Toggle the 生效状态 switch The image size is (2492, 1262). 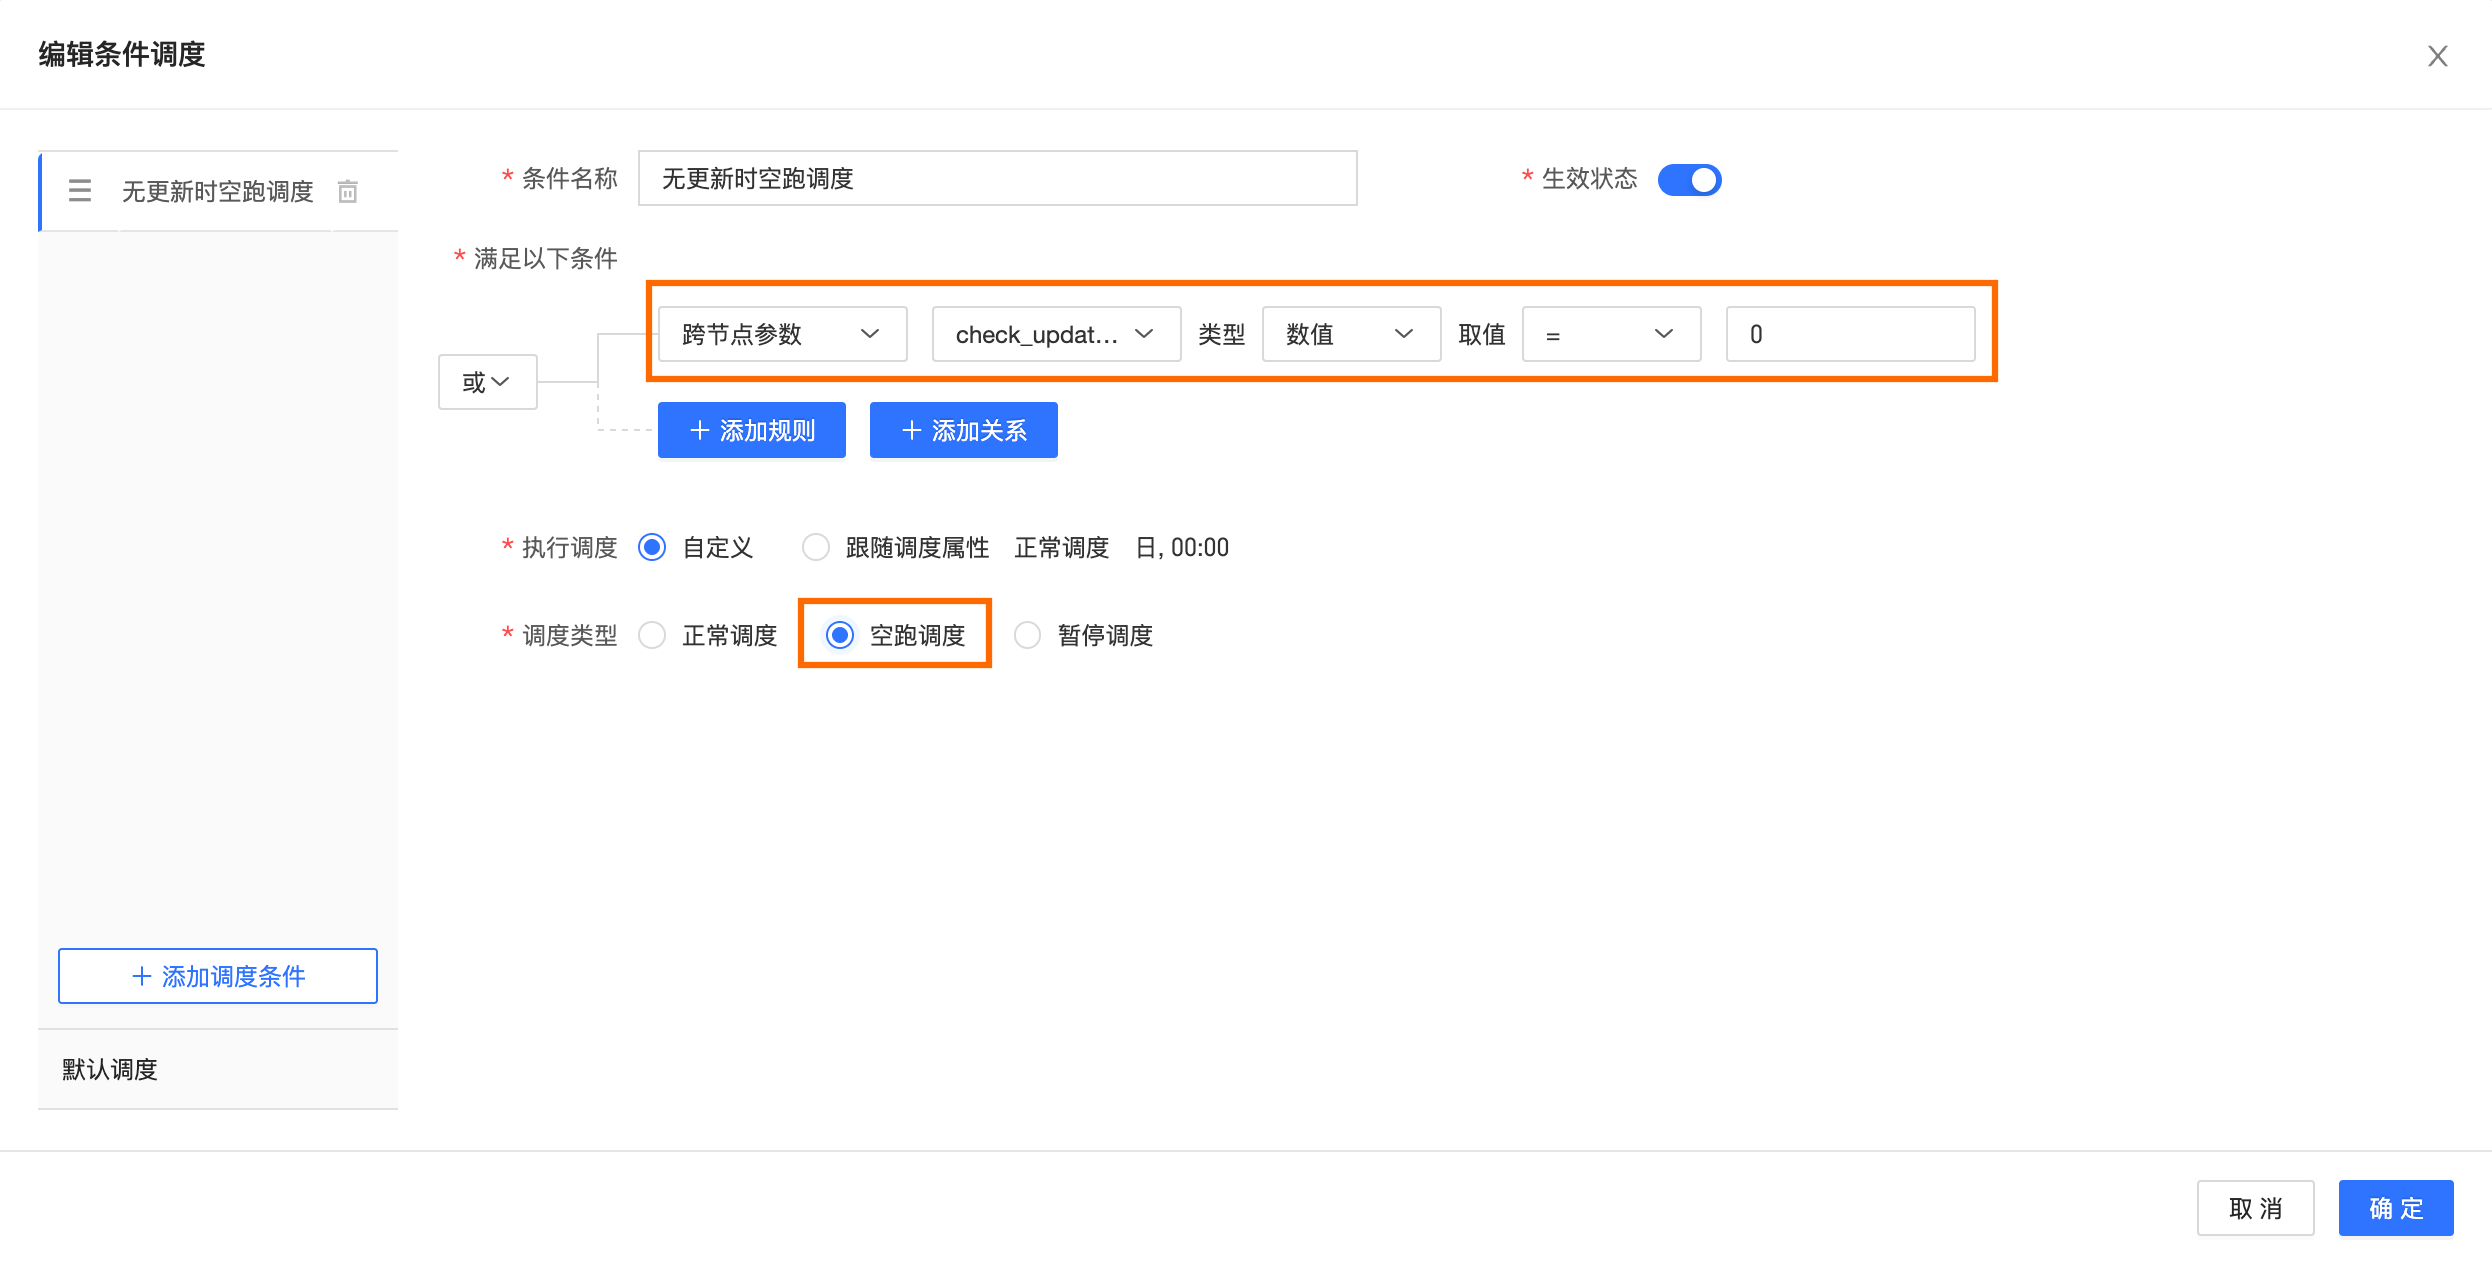[x=1689, y=180]
